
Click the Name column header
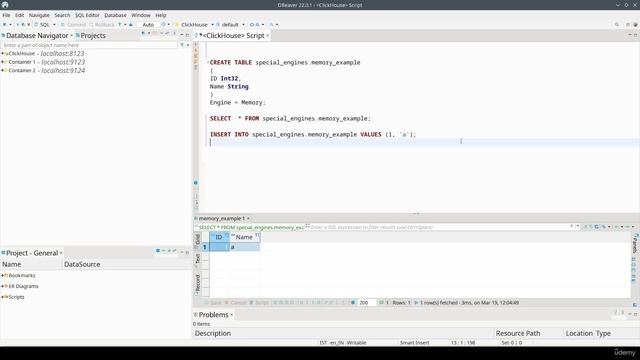(x=244, y=237)
